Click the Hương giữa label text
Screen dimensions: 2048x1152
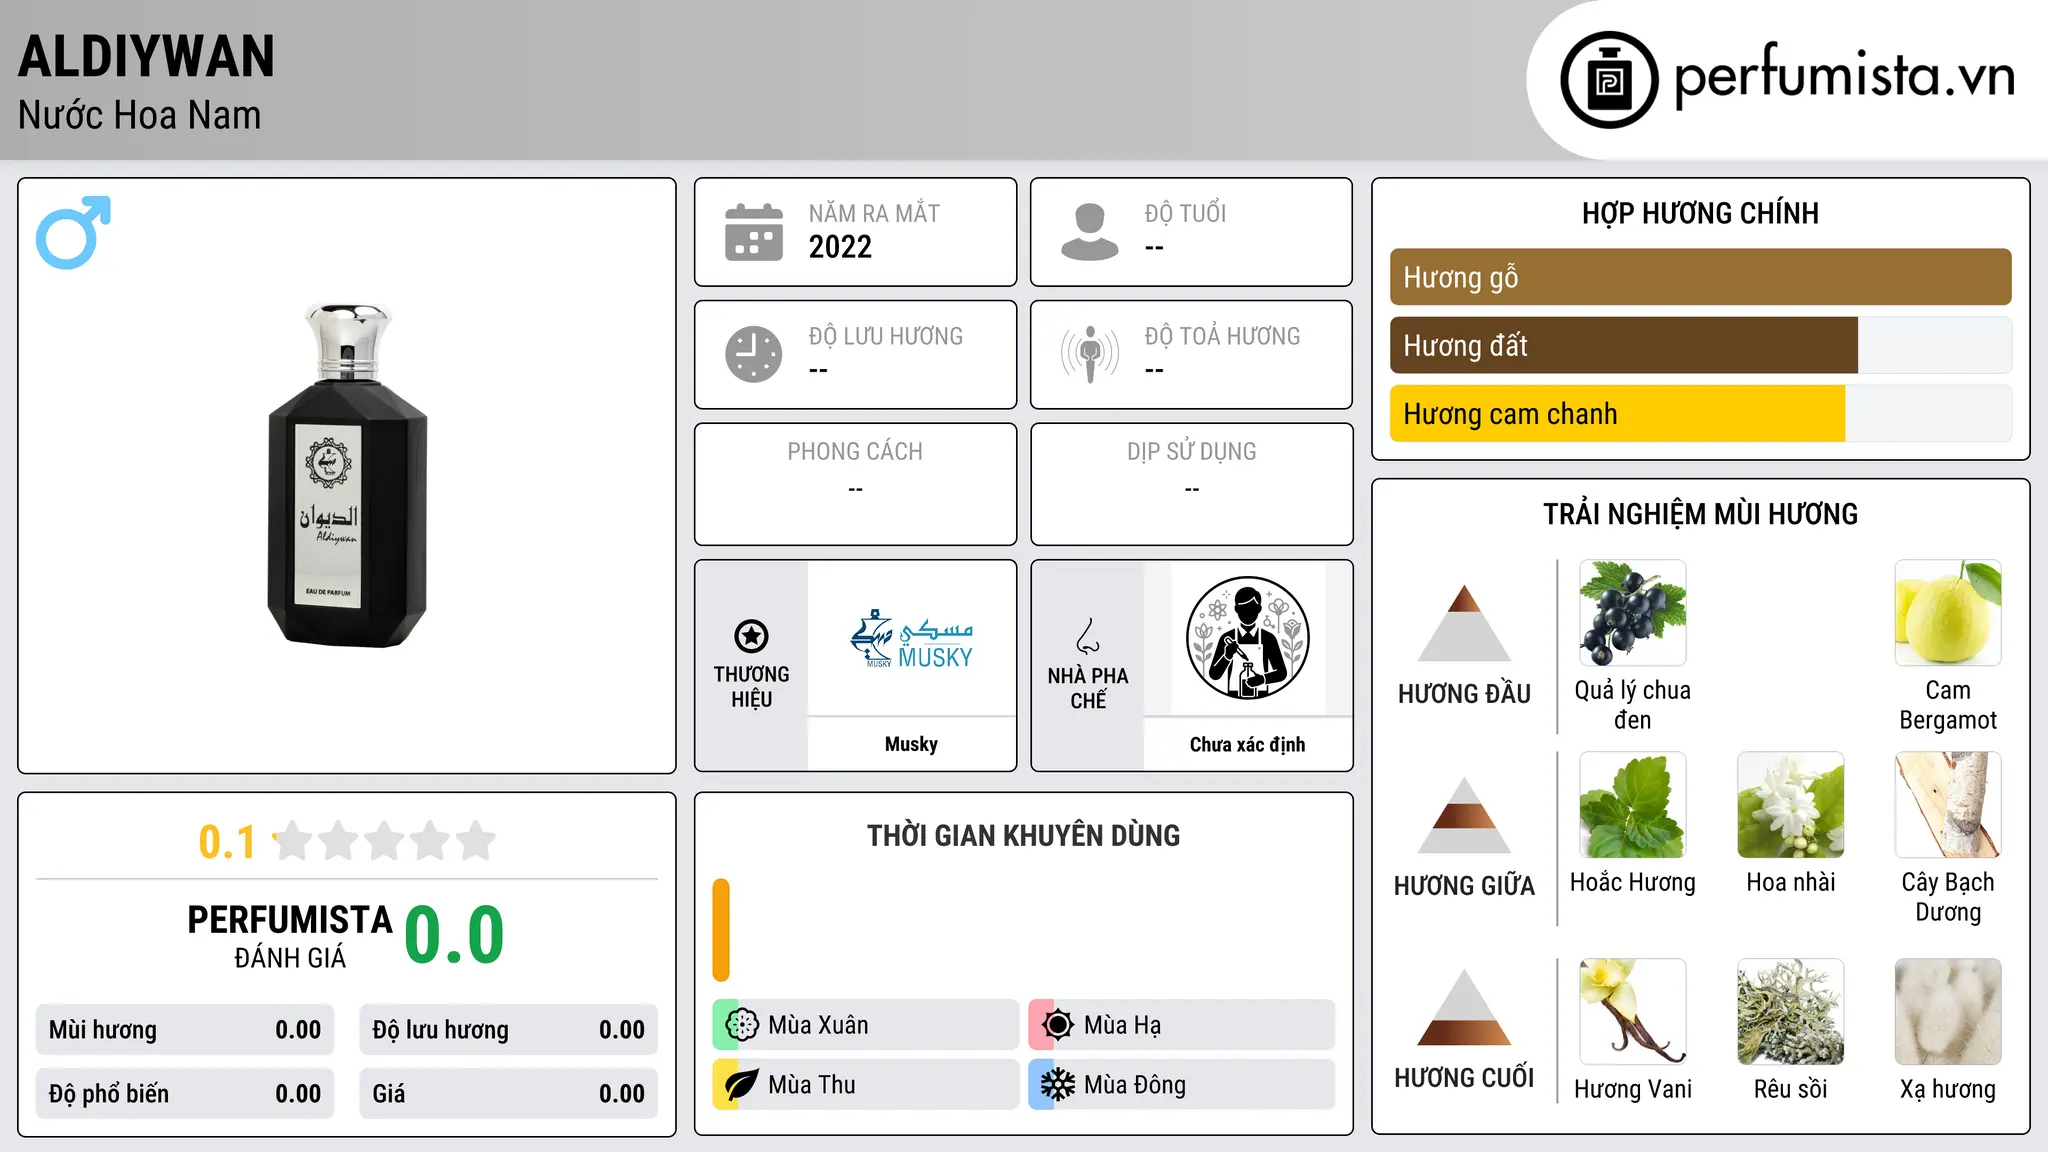point(1464,885)
